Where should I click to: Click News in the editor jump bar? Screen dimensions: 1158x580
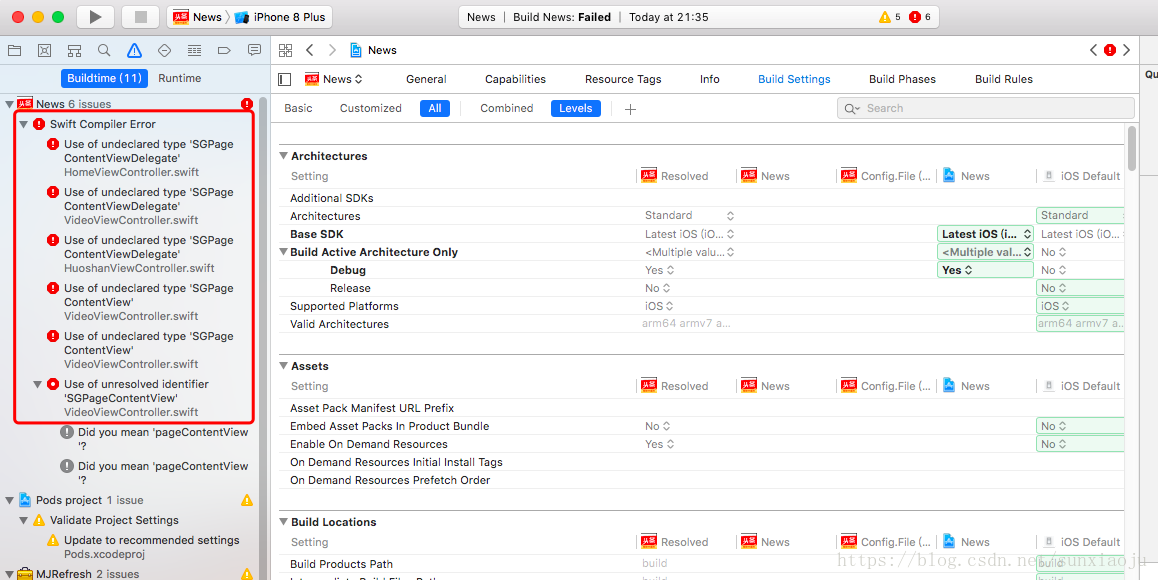[374, 50]
